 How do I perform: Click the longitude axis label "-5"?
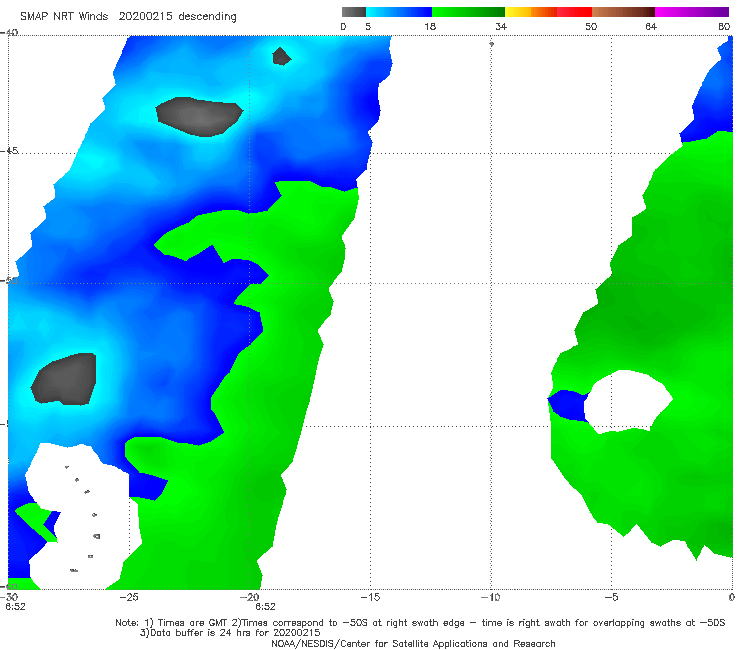611,597
